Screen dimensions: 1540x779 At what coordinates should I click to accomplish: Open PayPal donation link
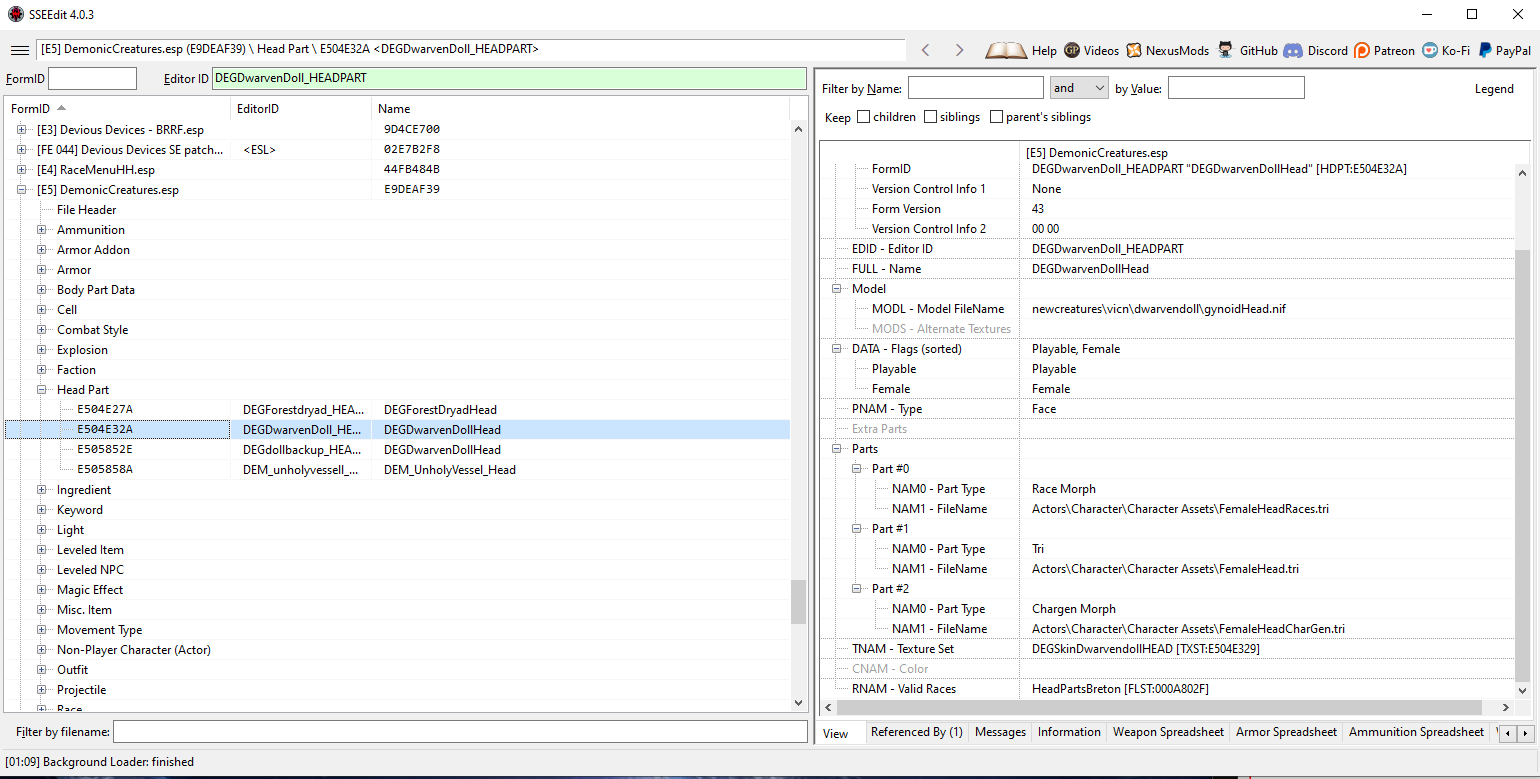point(1503,50)
